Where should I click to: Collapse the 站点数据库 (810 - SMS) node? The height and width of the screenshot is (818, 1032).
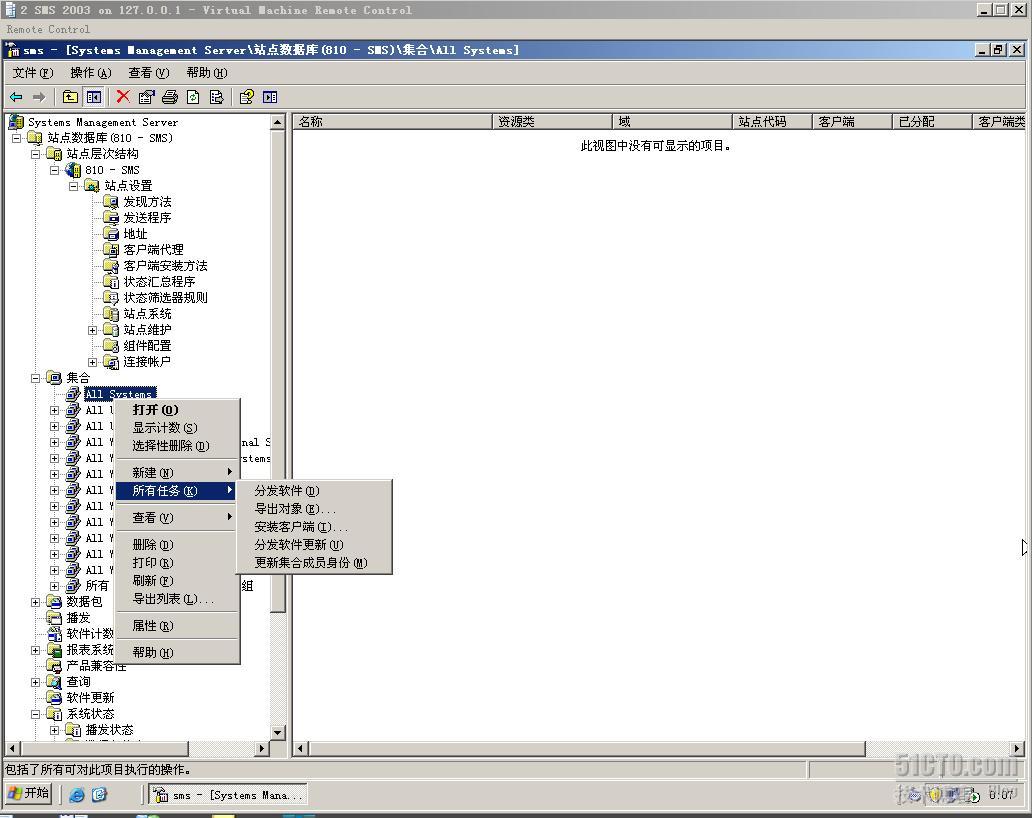16,138
